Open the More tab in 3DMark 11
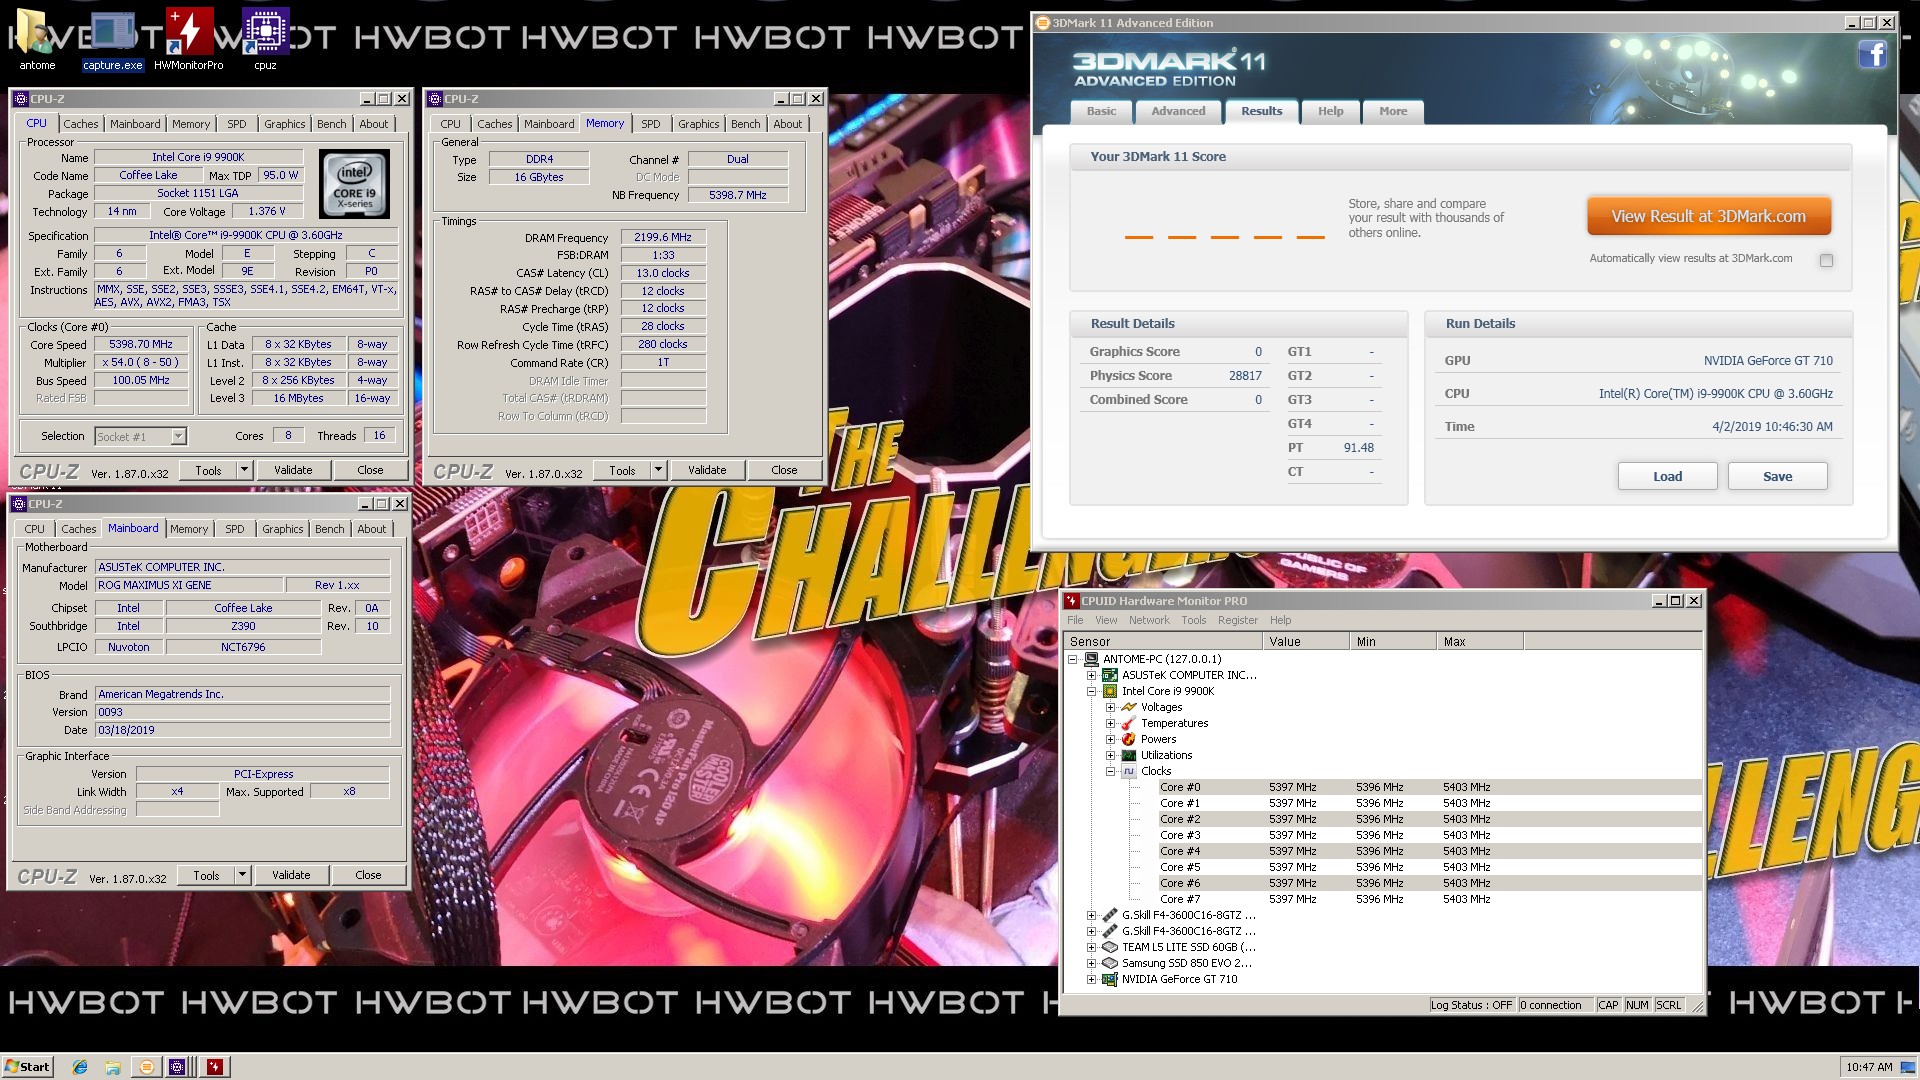The image size is (1920, 1080). 1393,111
